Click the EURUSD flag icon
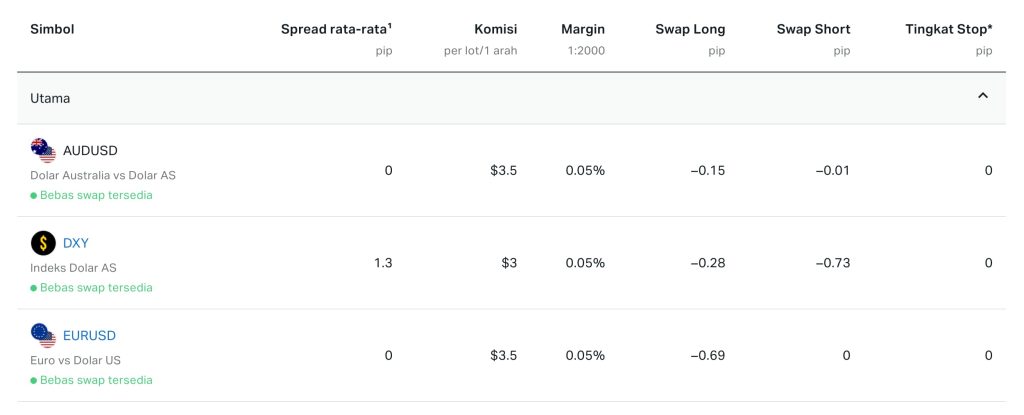The image size is (1024, 415). coord(43,335)
